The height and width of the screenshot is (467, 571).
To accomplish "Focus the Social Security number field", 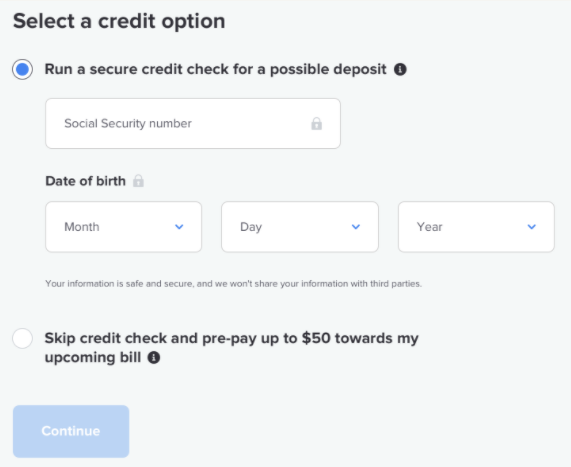I will coord(193,123).
